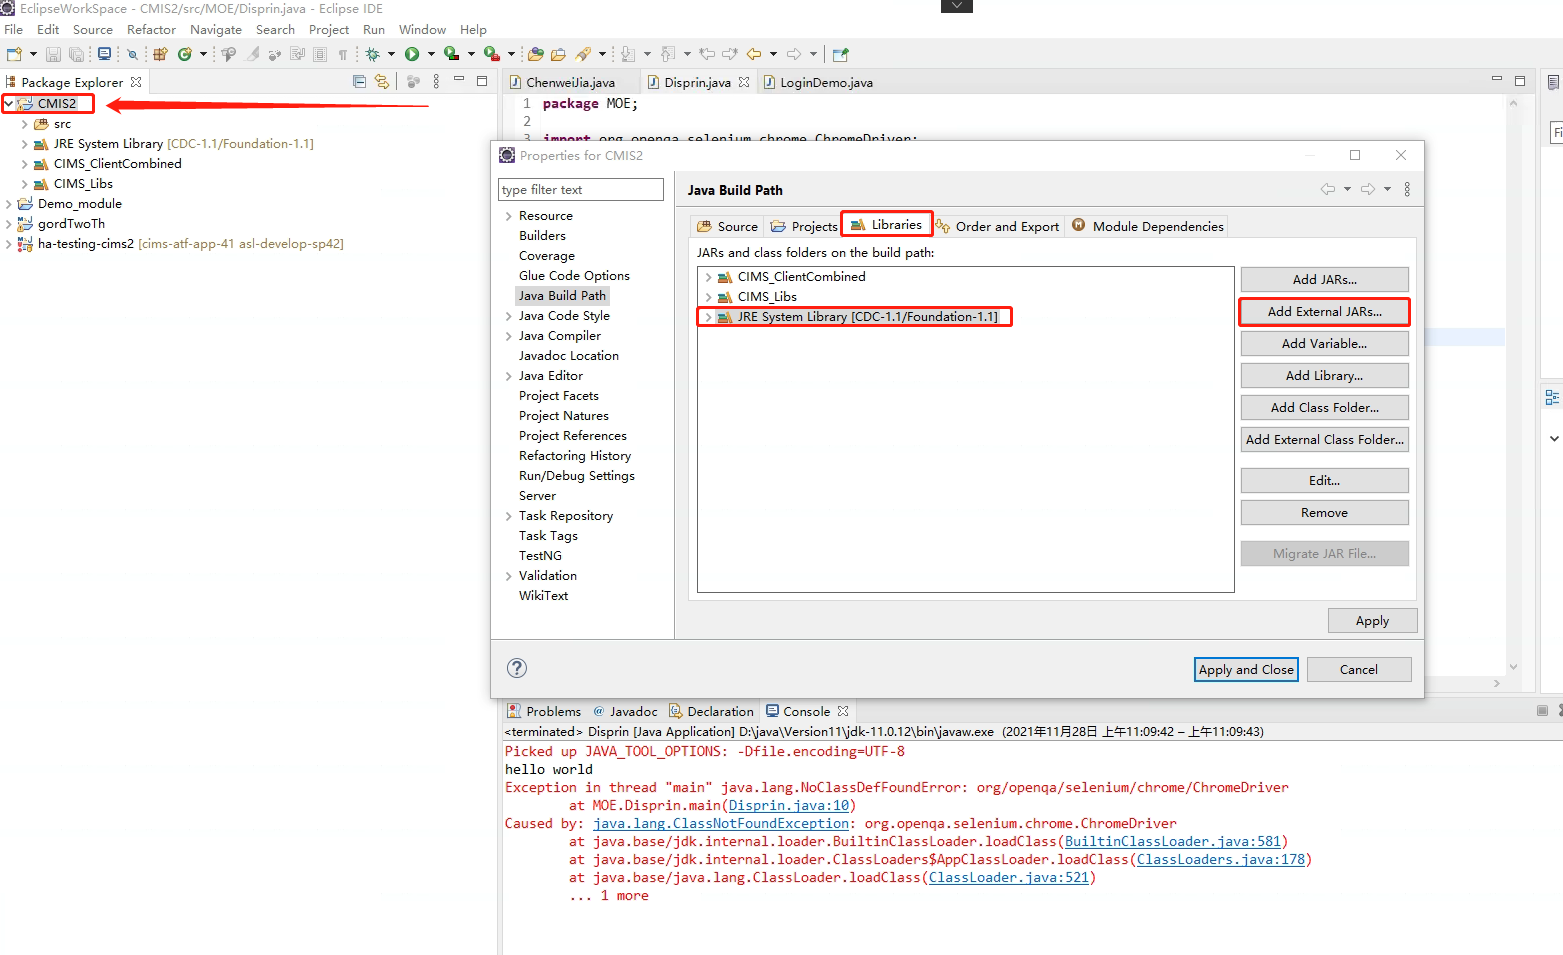Click the Add Library button
1563x955 pixels.
1325,376
